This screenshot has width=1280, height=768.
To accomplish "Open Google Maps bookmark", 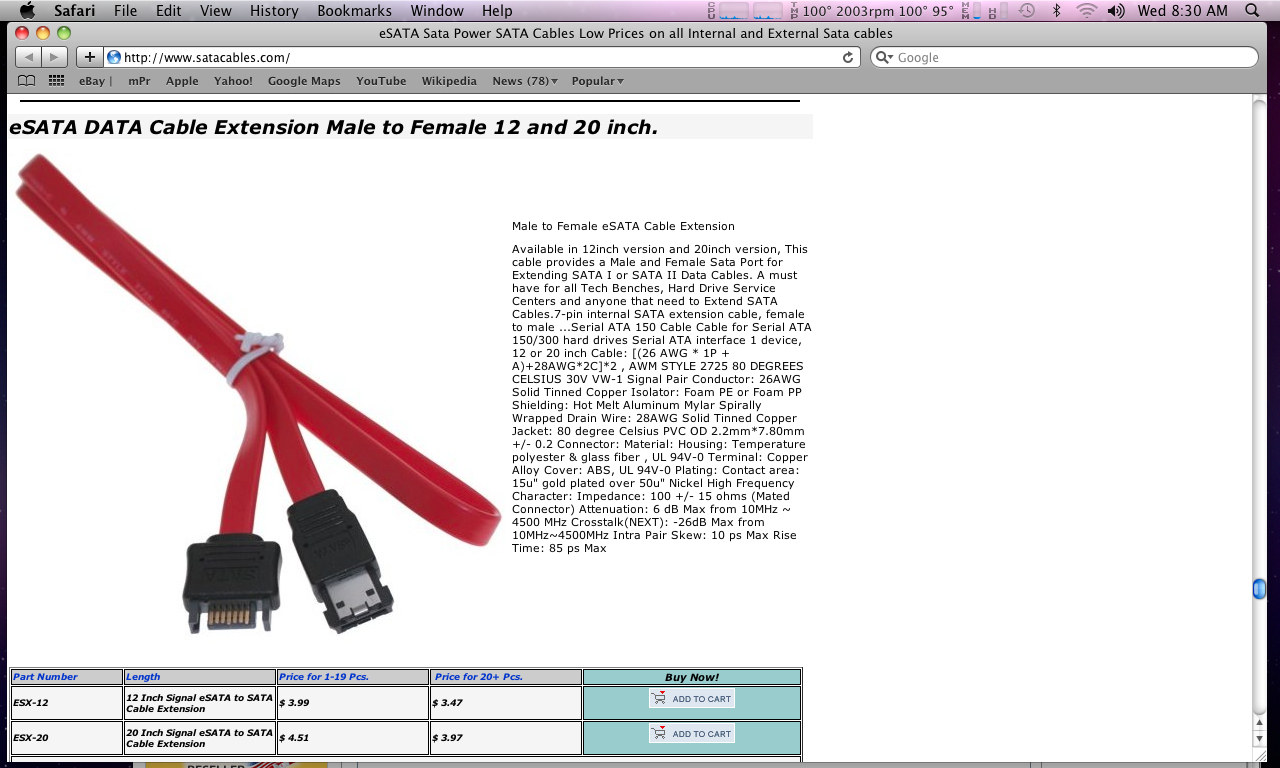I will 304,81.
